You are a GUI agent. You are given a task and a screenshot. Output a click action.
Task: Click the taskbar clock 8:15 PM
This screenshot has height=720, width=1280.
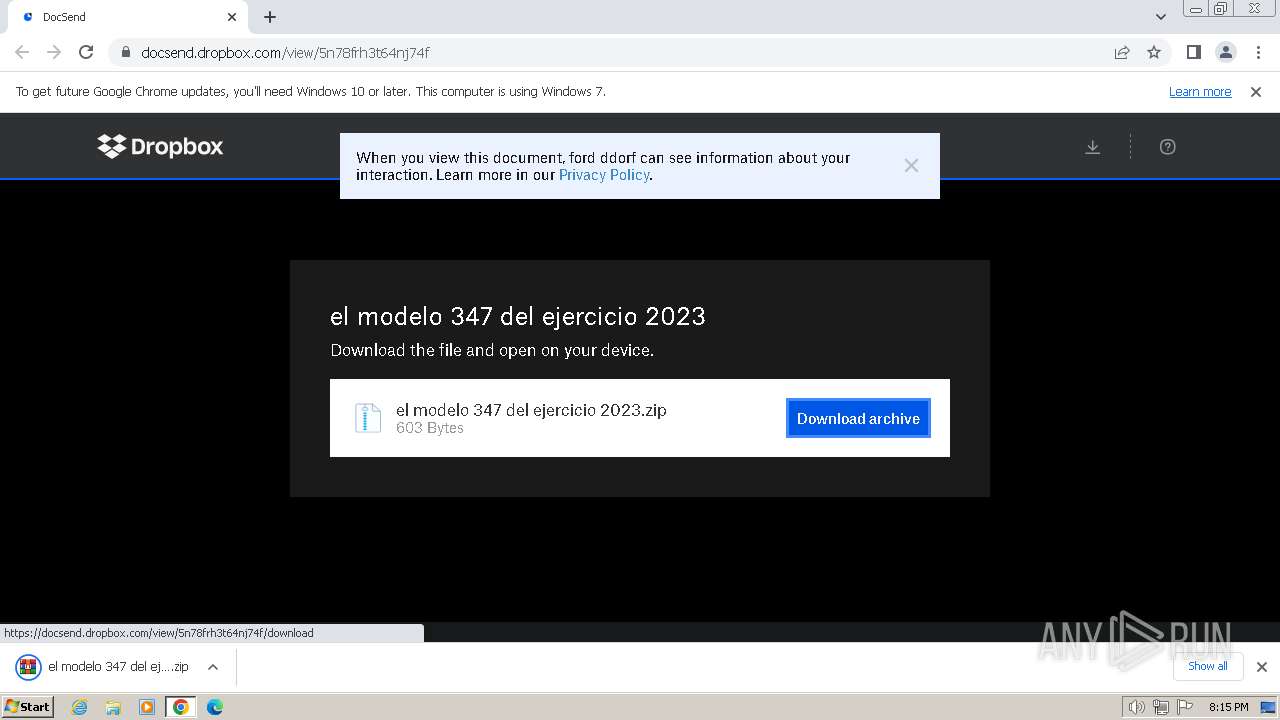coord(1228,707)
